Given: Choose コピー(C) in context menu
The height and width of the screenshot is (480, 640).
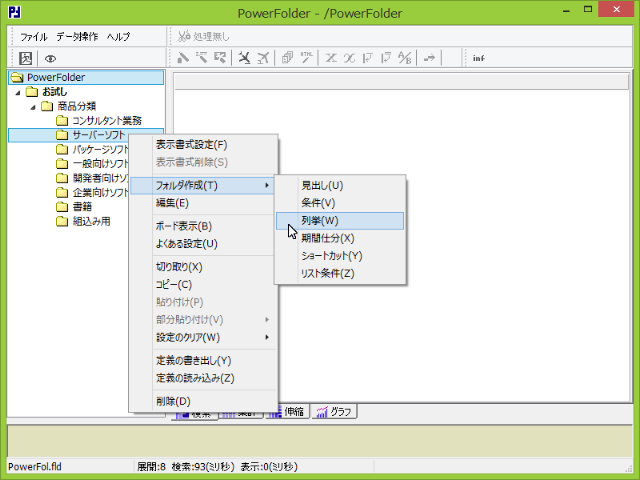Looking at the screenshot, I should tap(203, 285).
